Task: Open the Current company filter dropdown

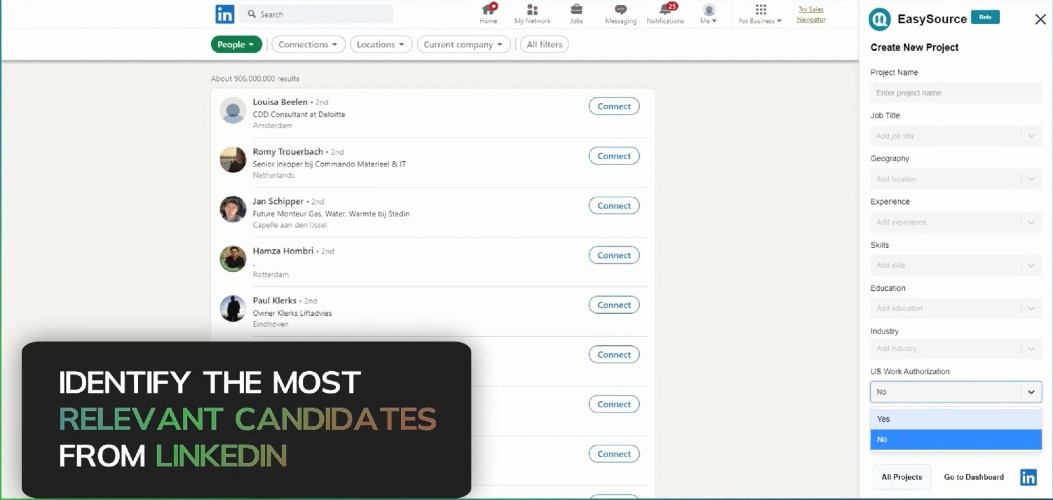Action: tap(463, 44)
